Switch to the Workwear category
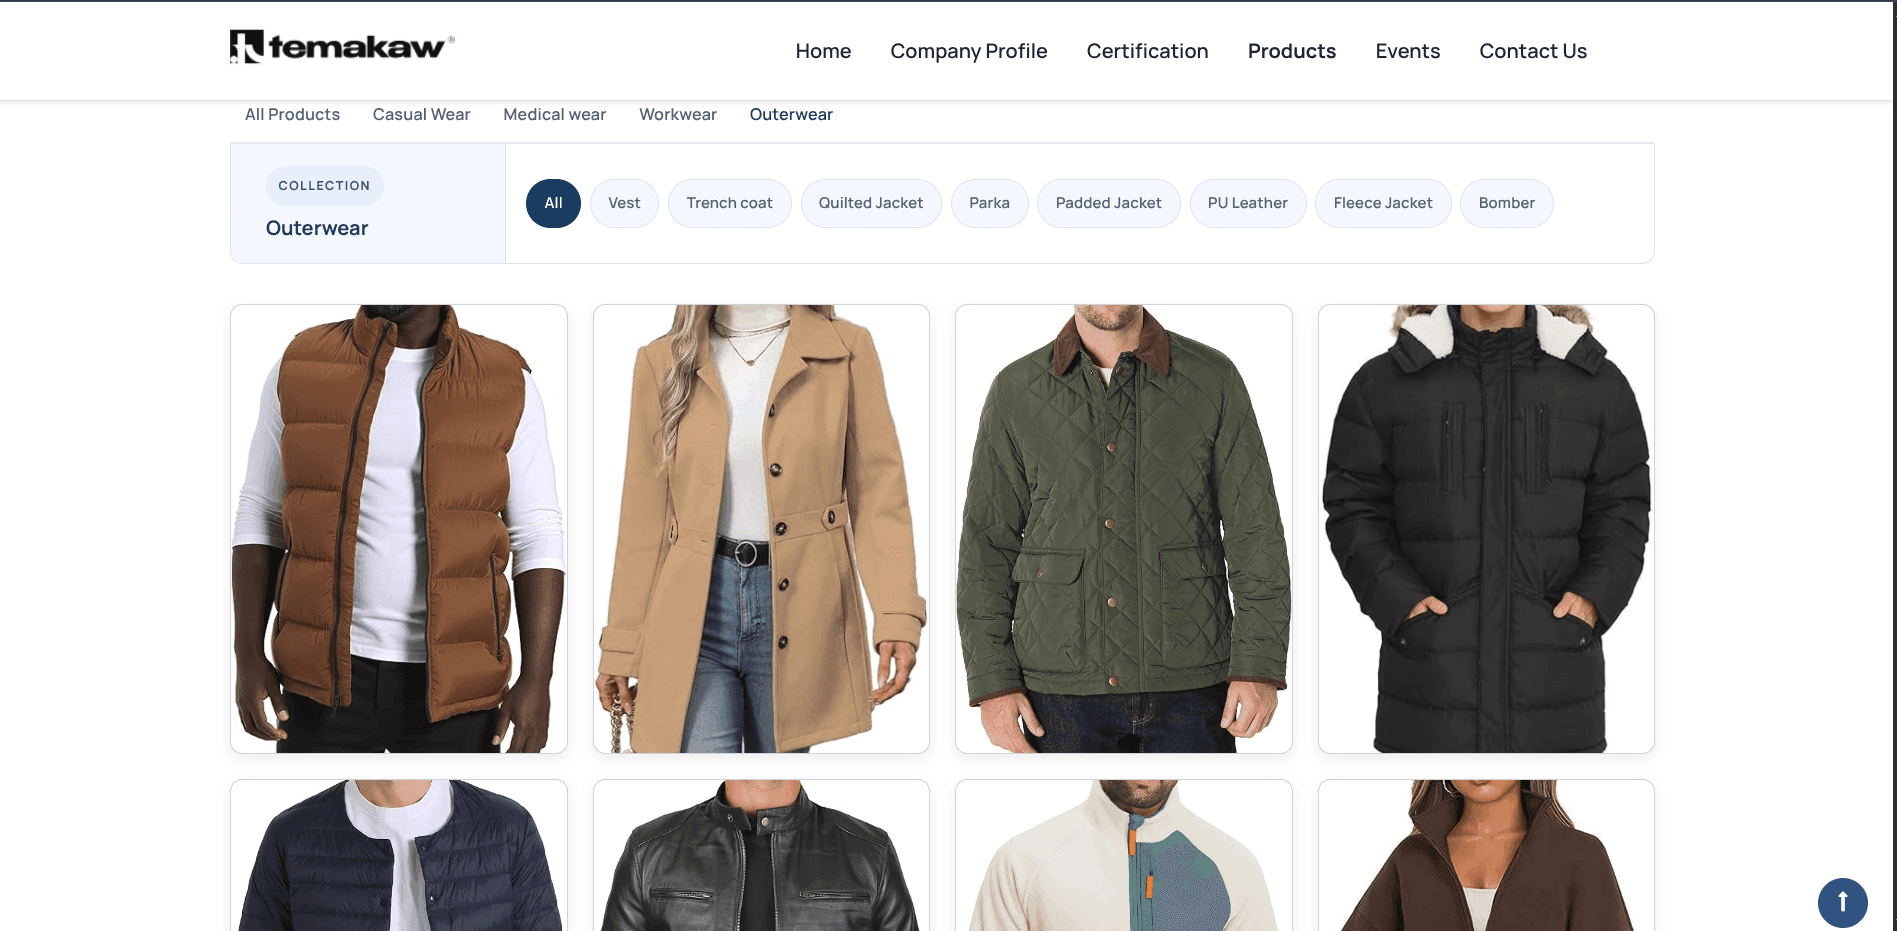 pos(678,114)
